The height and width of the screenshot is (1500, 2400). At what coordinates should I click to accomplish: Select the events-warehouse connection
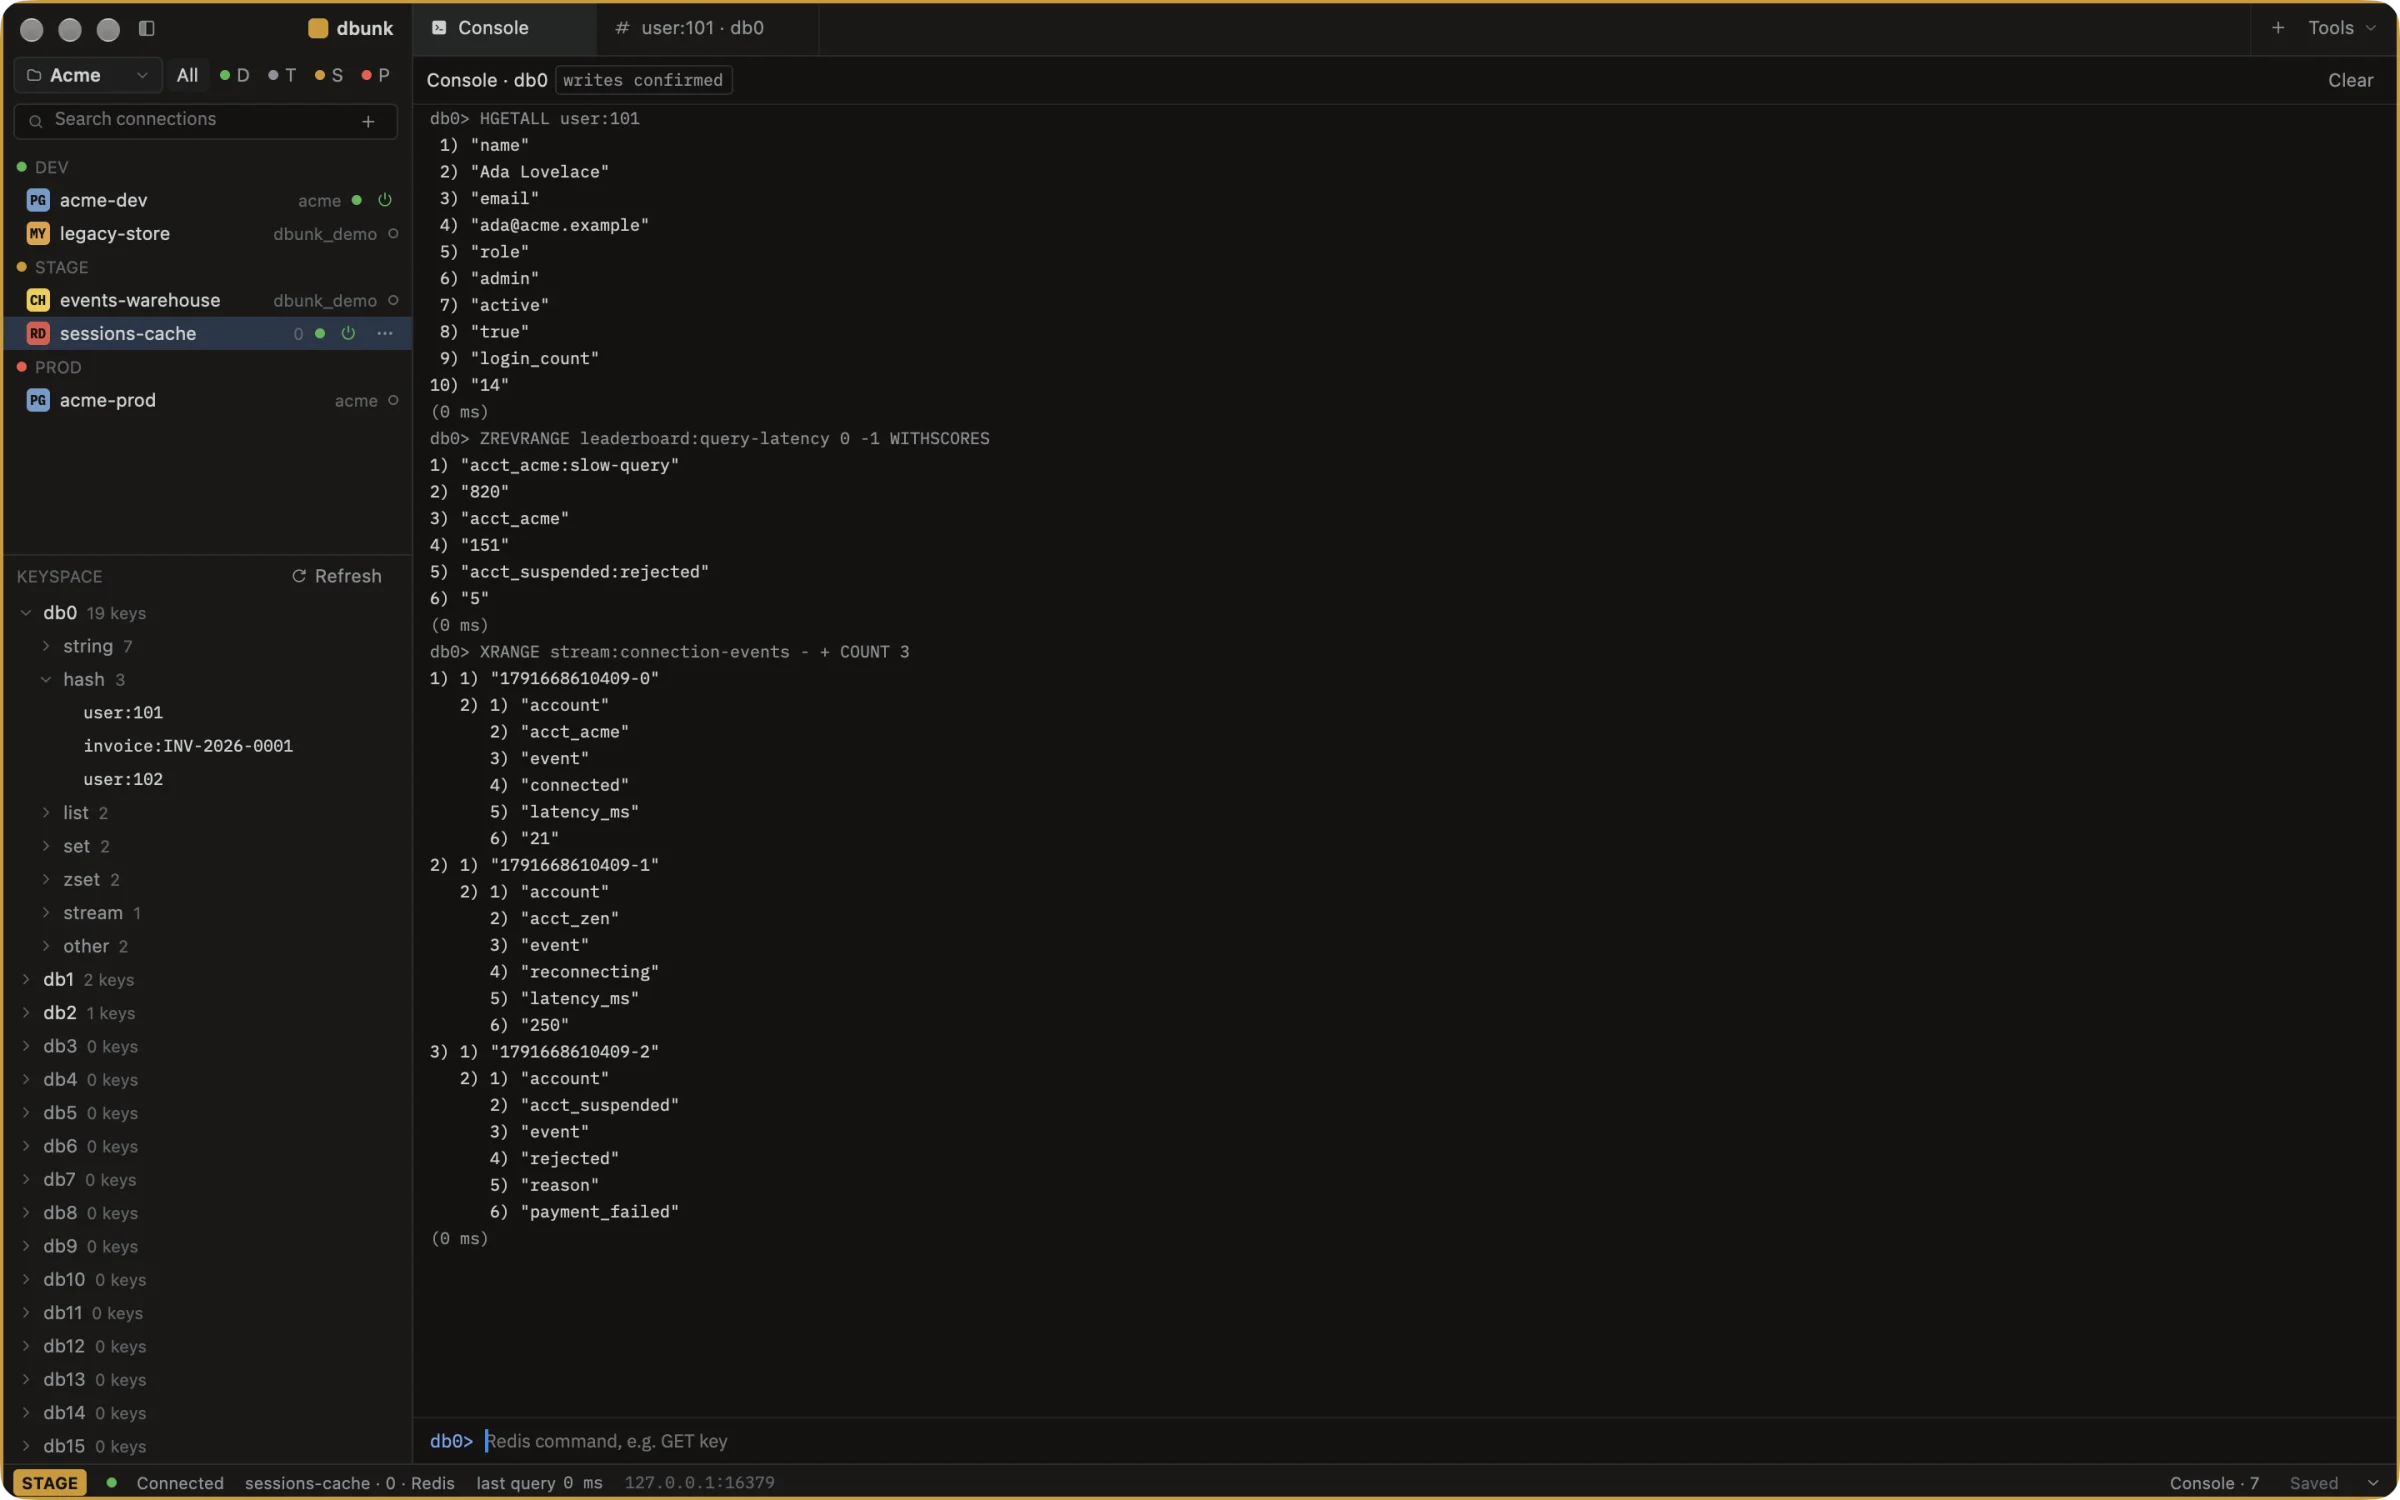(x=208, y=300)
